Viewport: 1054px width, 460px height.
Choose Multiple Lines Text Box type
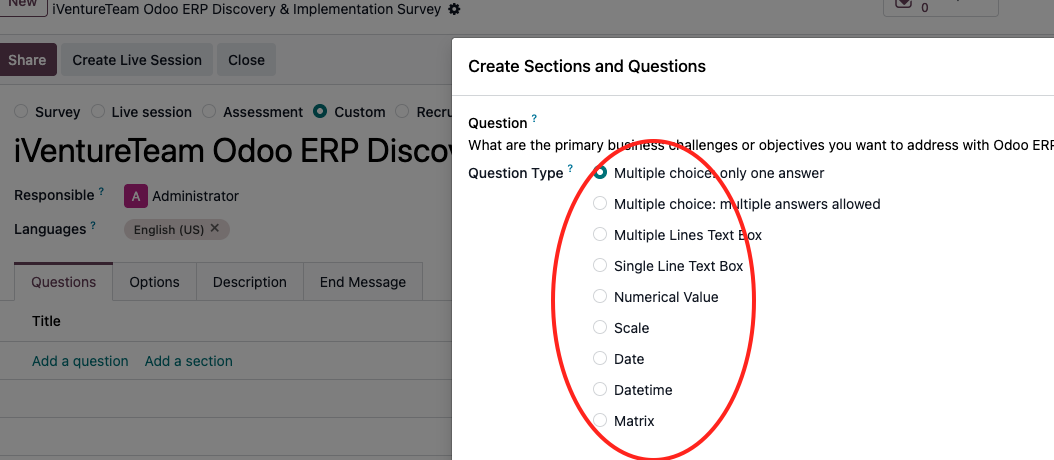[600, 235]
